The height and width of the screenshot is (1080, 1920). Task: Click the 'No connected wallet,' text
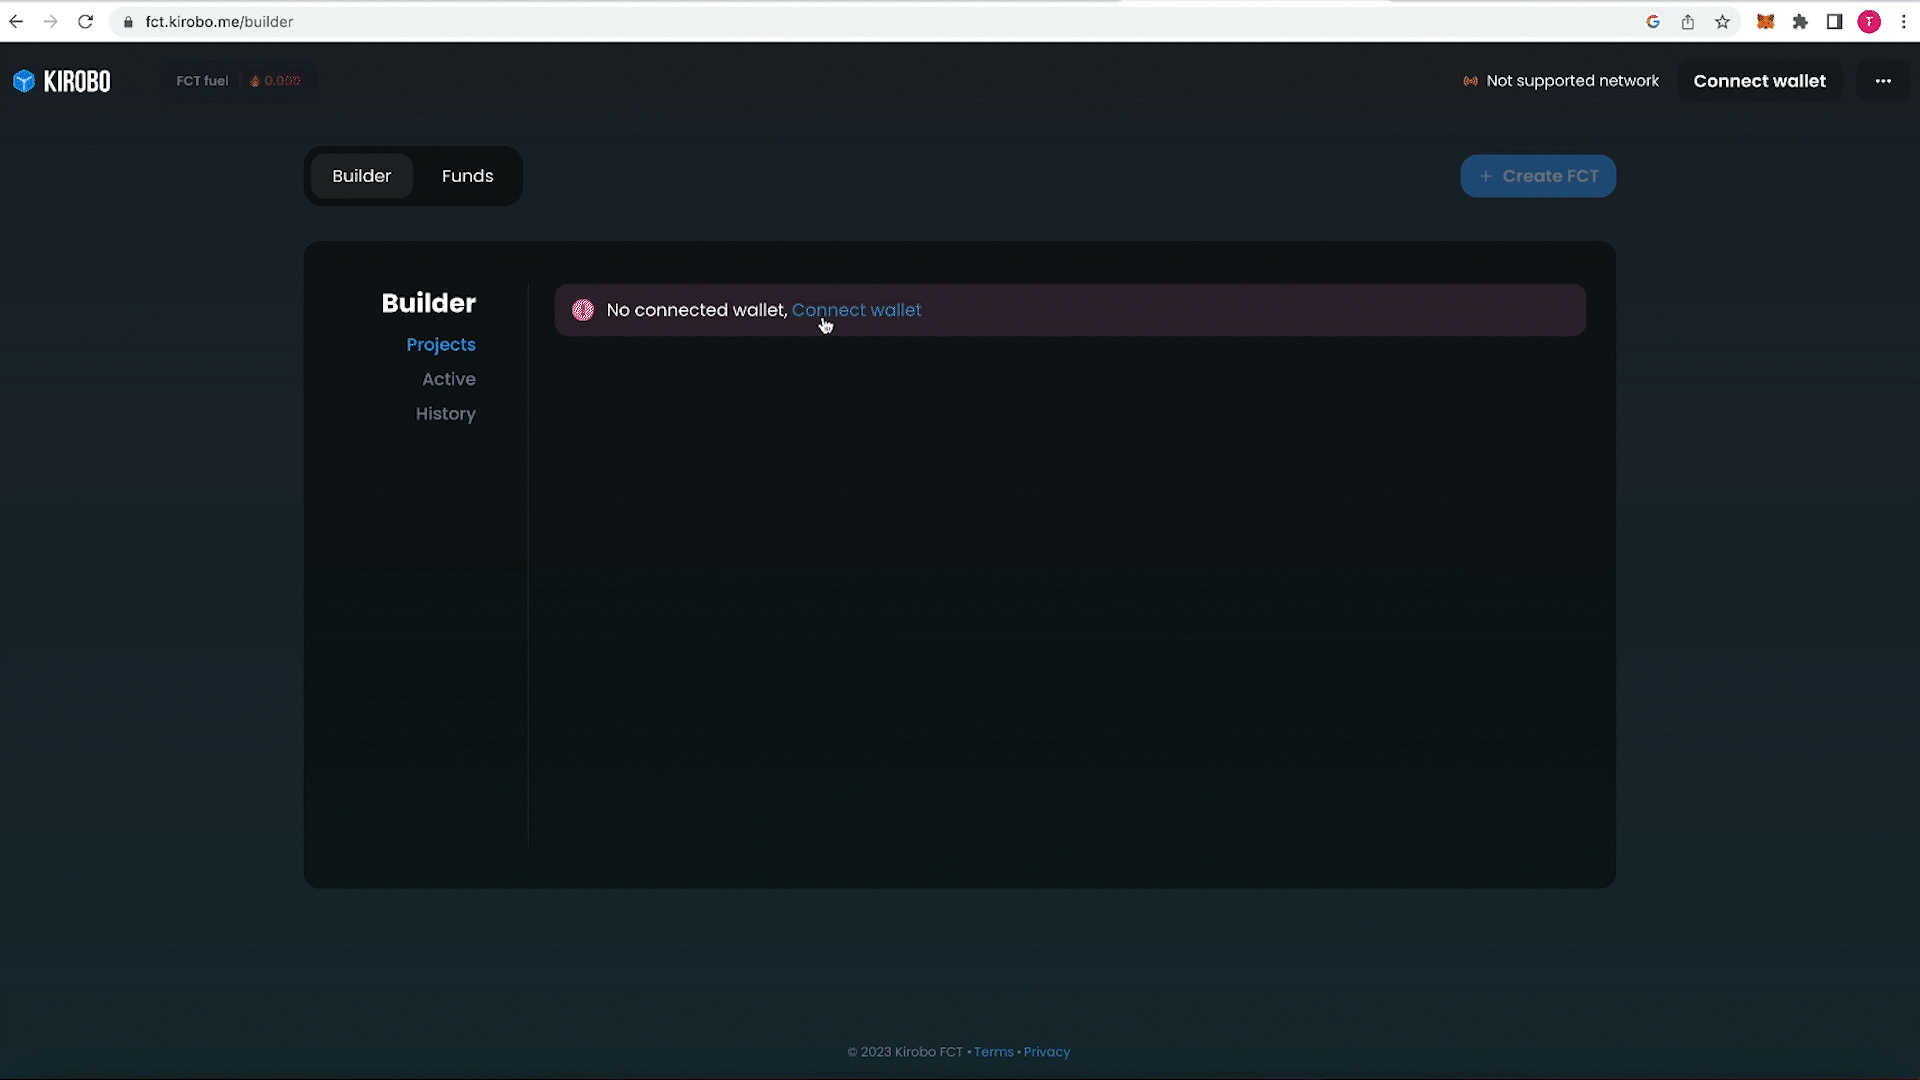[697, 310]
